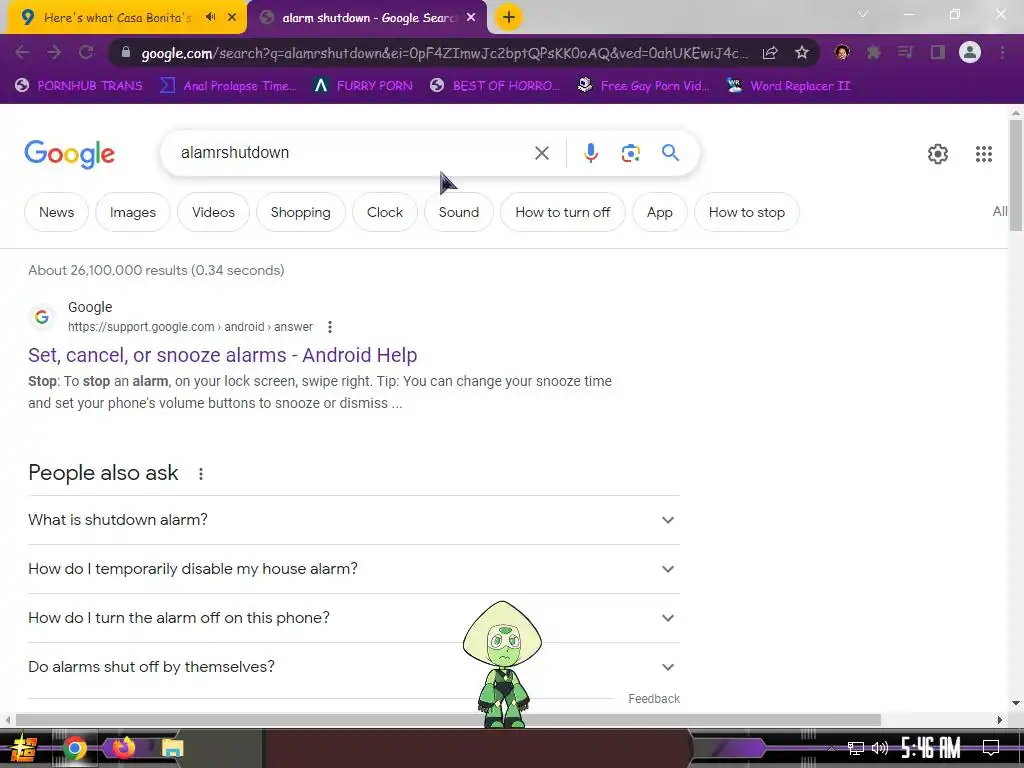The width and height of the screenshot is (1024, 768).
Task: Open the Word Replacer II bookmark
Action: coord(789,86)
